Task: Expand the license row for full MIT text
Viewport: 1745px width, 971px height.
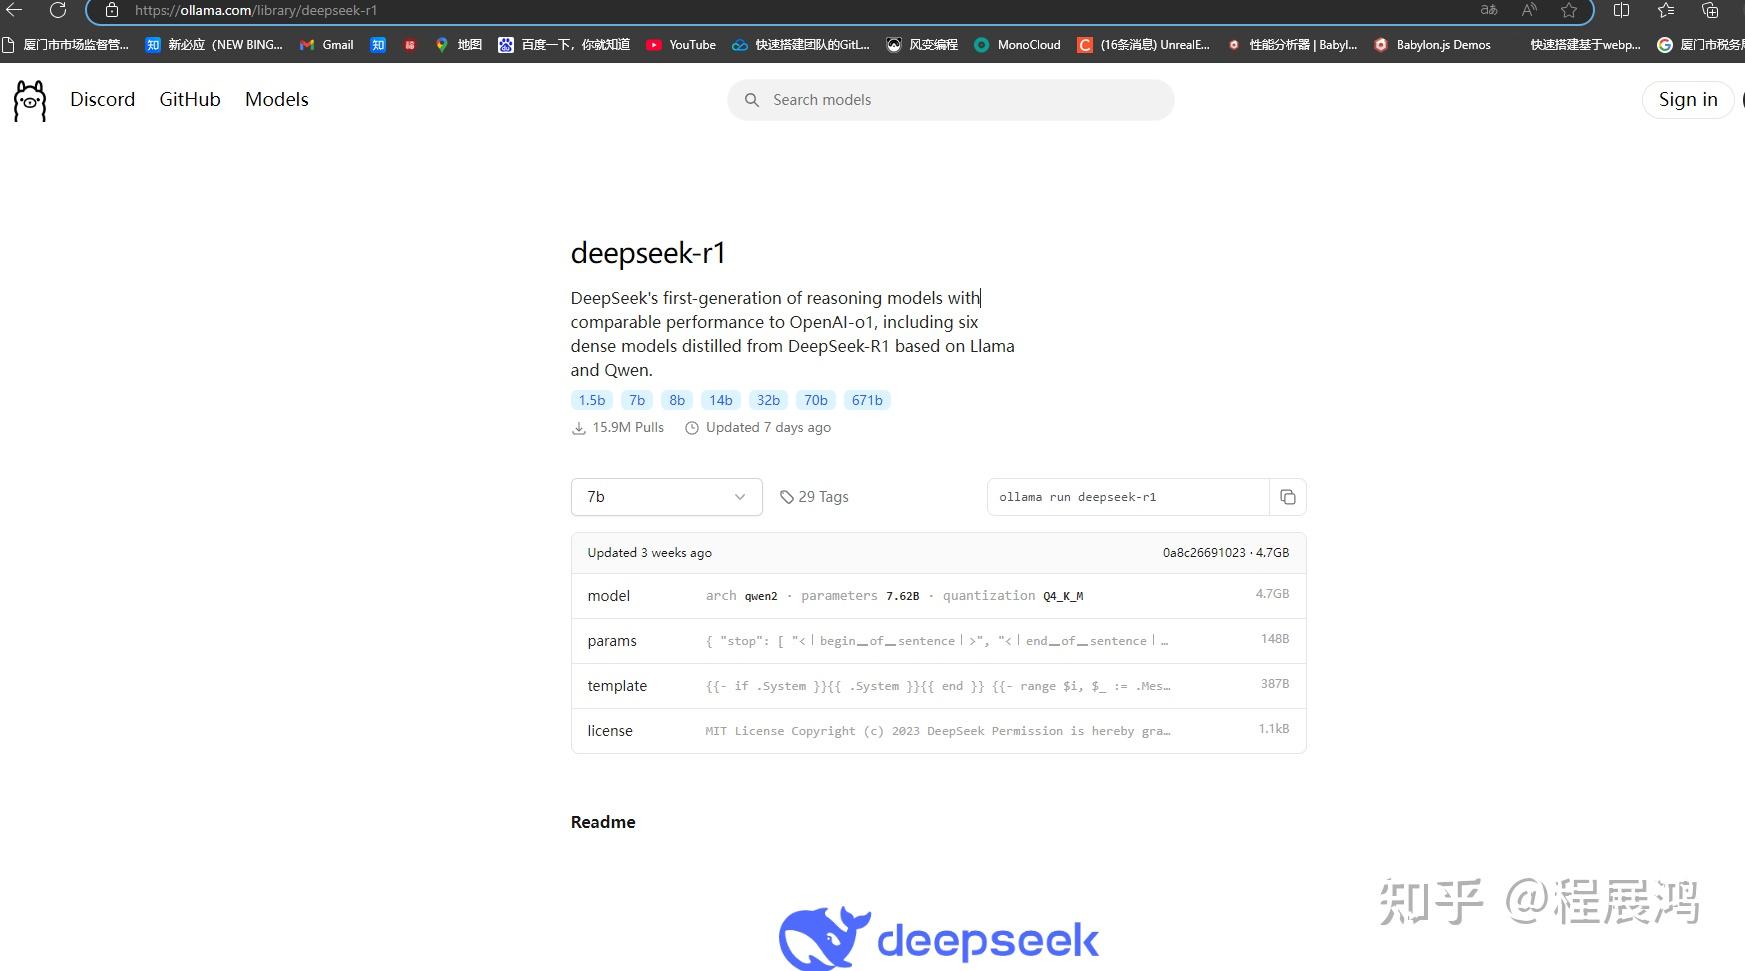Action: [937, 730]
